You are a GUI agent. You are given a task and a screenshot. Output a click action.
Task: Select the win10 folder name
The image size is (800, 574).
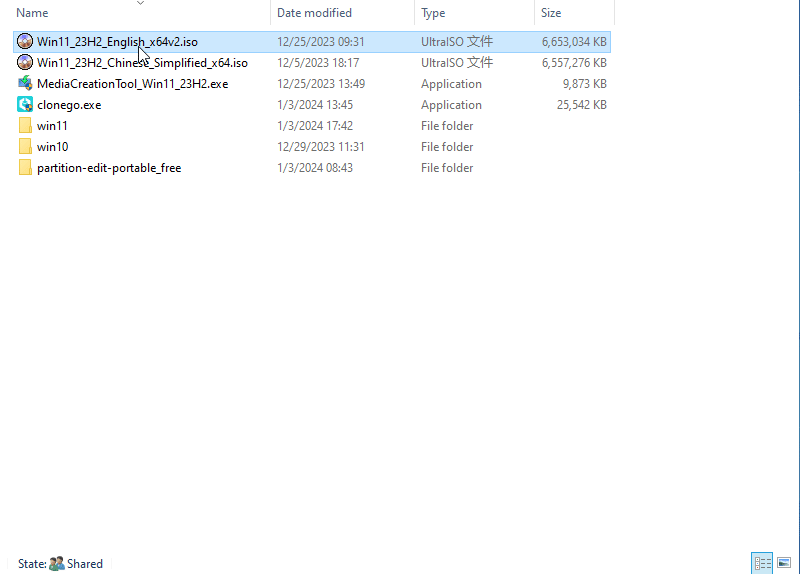53,146
